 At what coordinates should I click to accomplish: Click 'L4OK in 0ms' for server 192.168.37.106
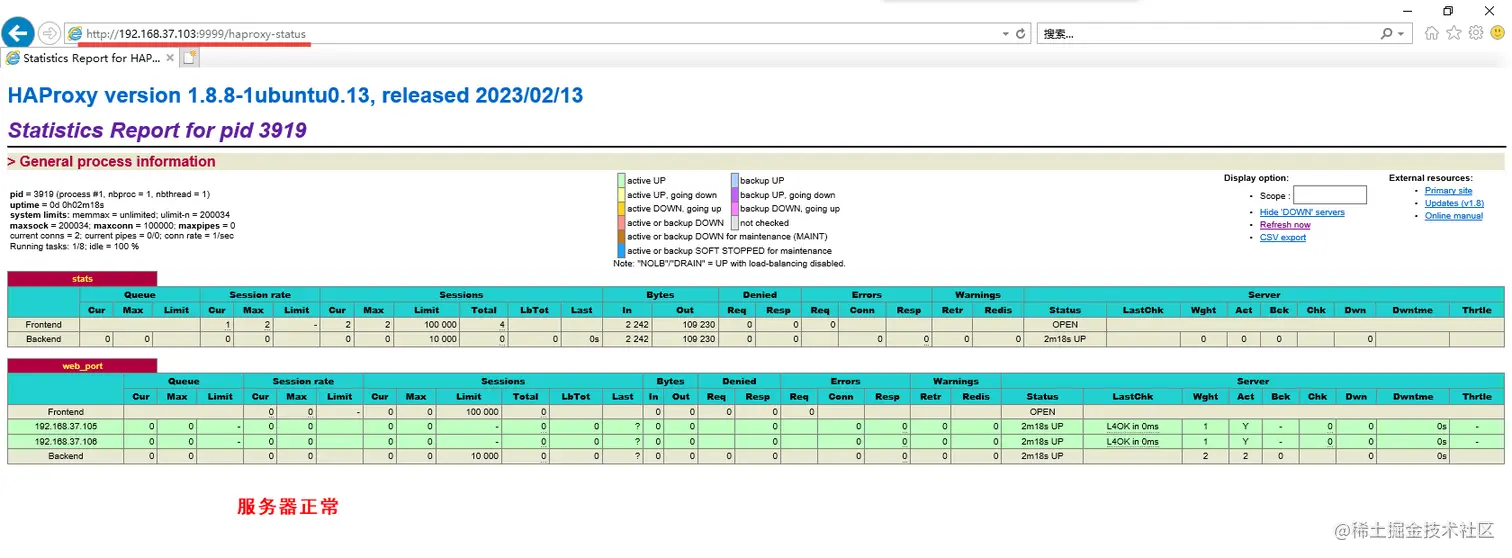[1132, 441]
